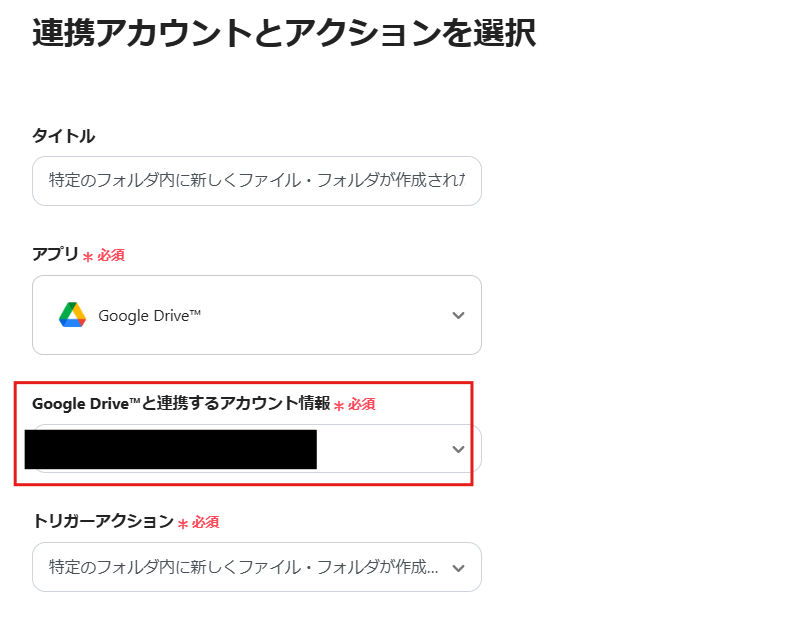Click the chevron arrow in account info field

(x=458, y=449)
